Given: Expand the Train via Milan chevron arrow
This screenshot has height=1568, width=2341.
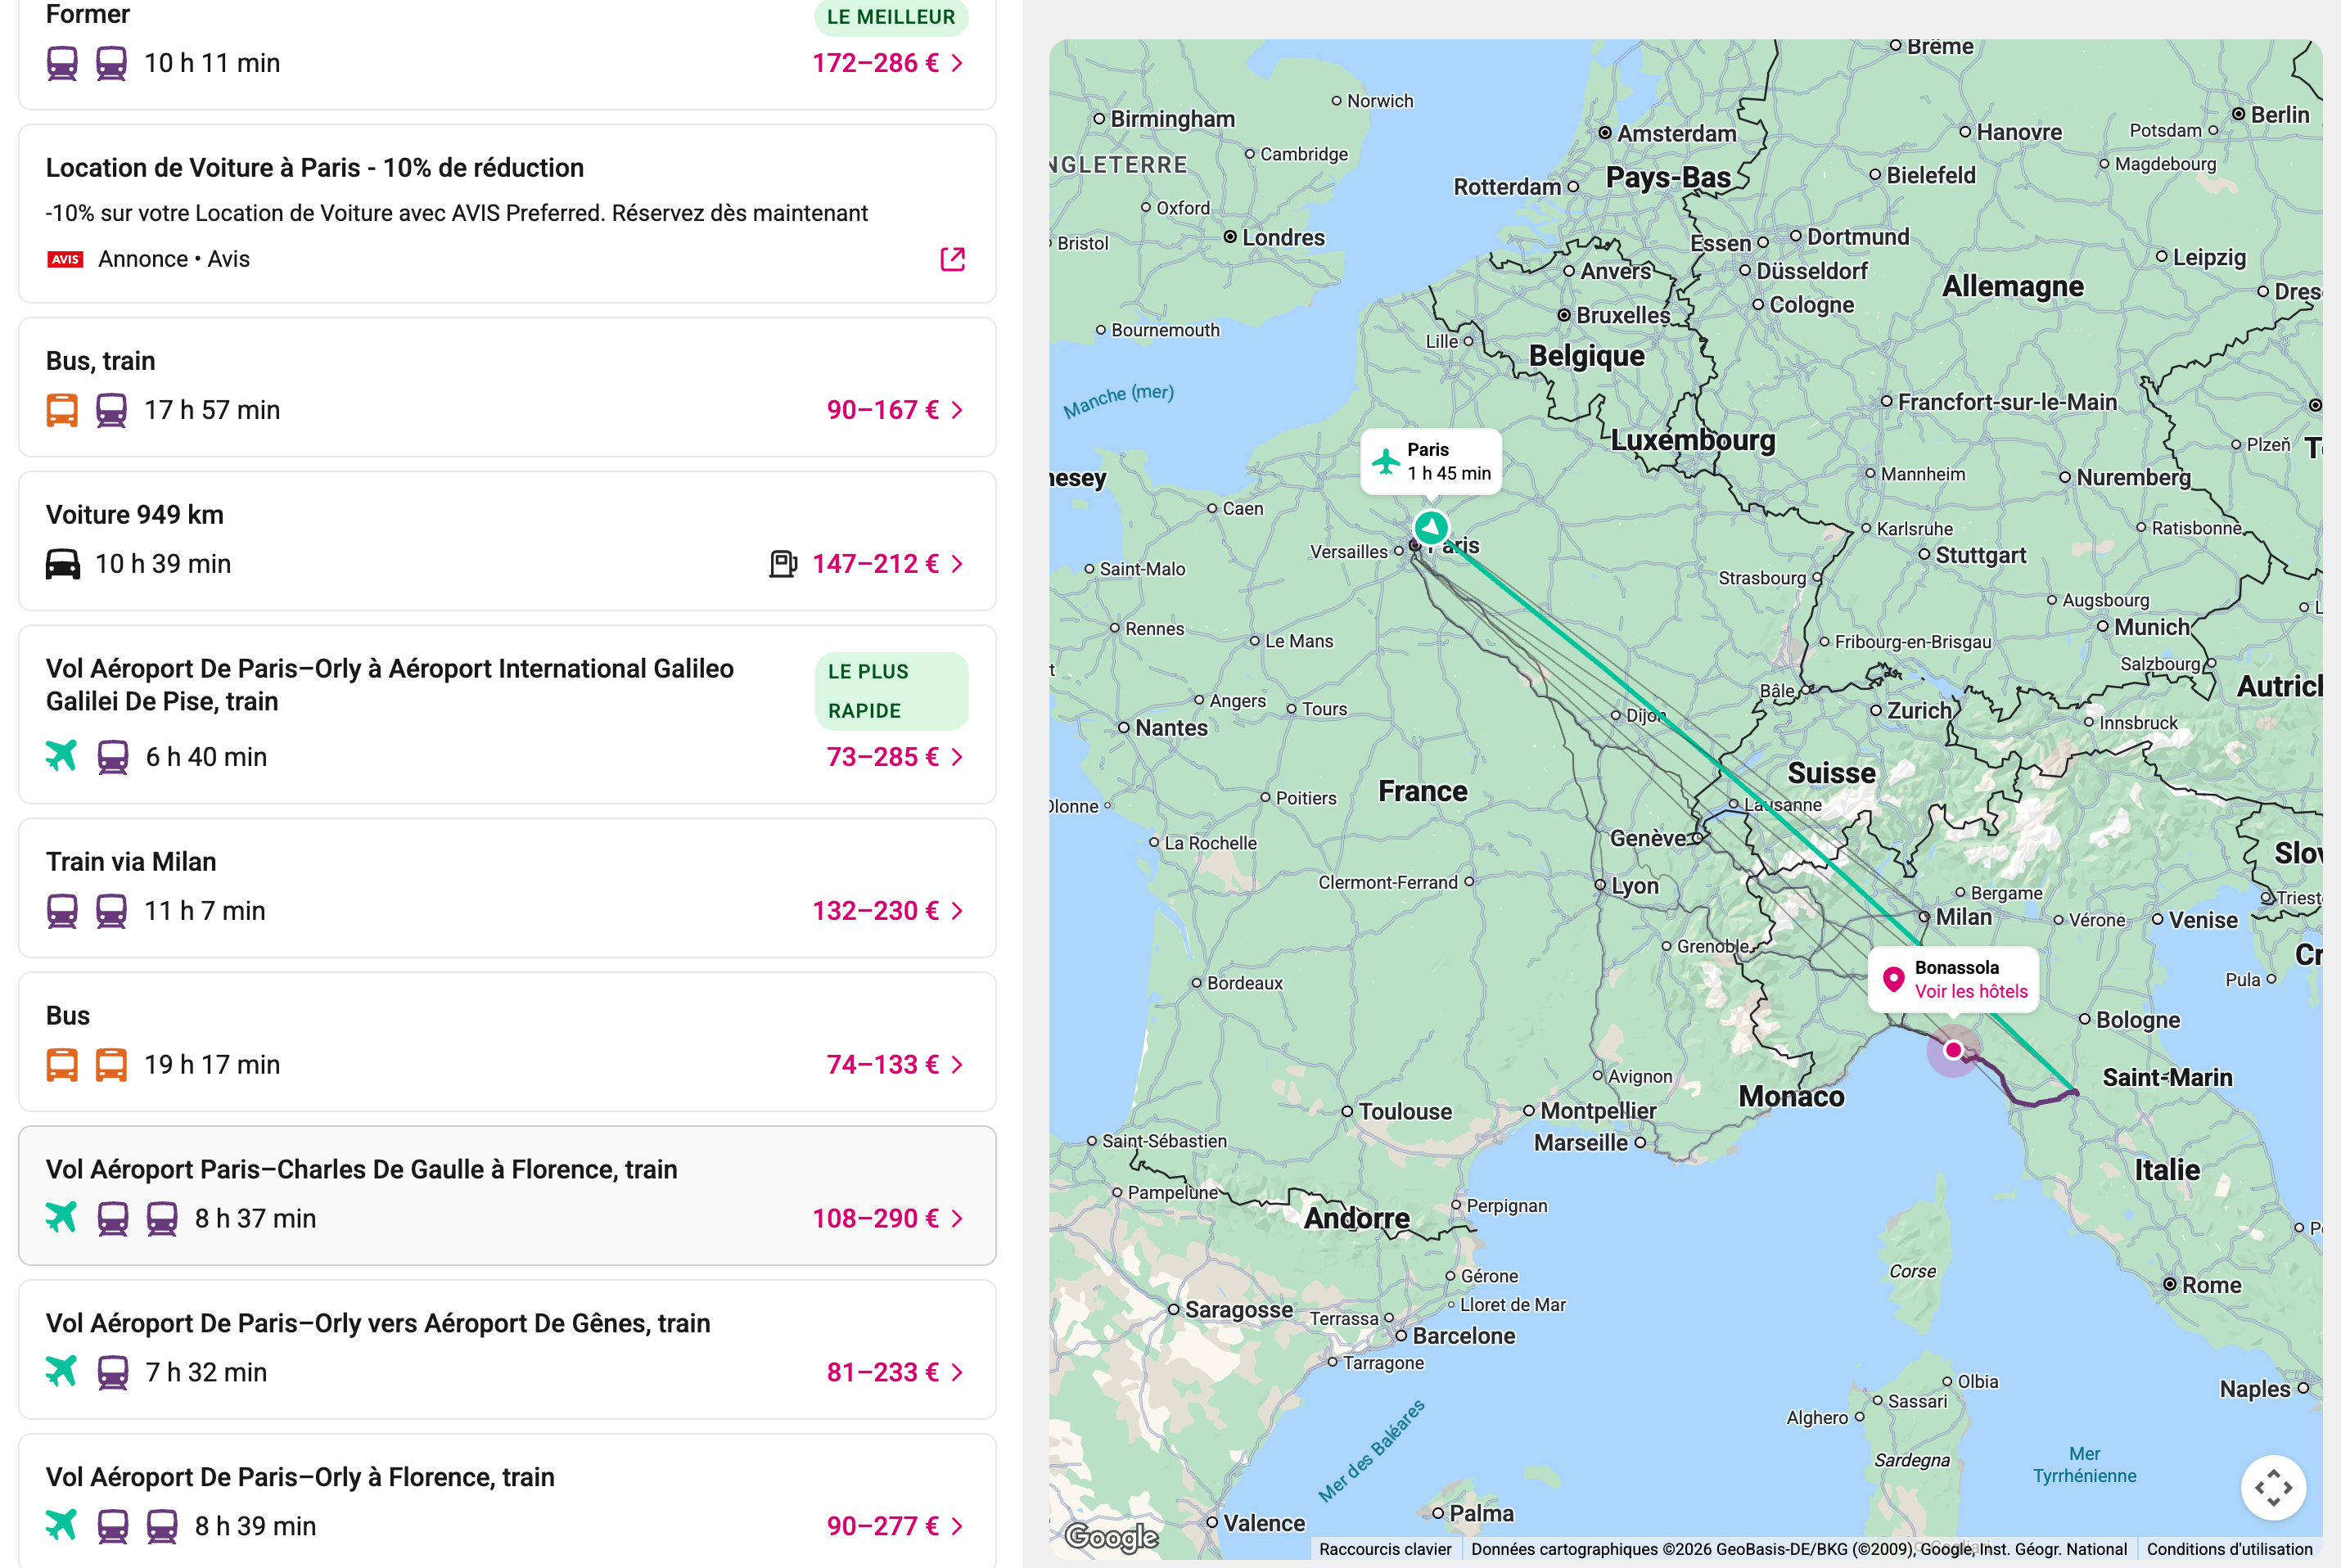Looking at the screenshot, I should (957, 911).
